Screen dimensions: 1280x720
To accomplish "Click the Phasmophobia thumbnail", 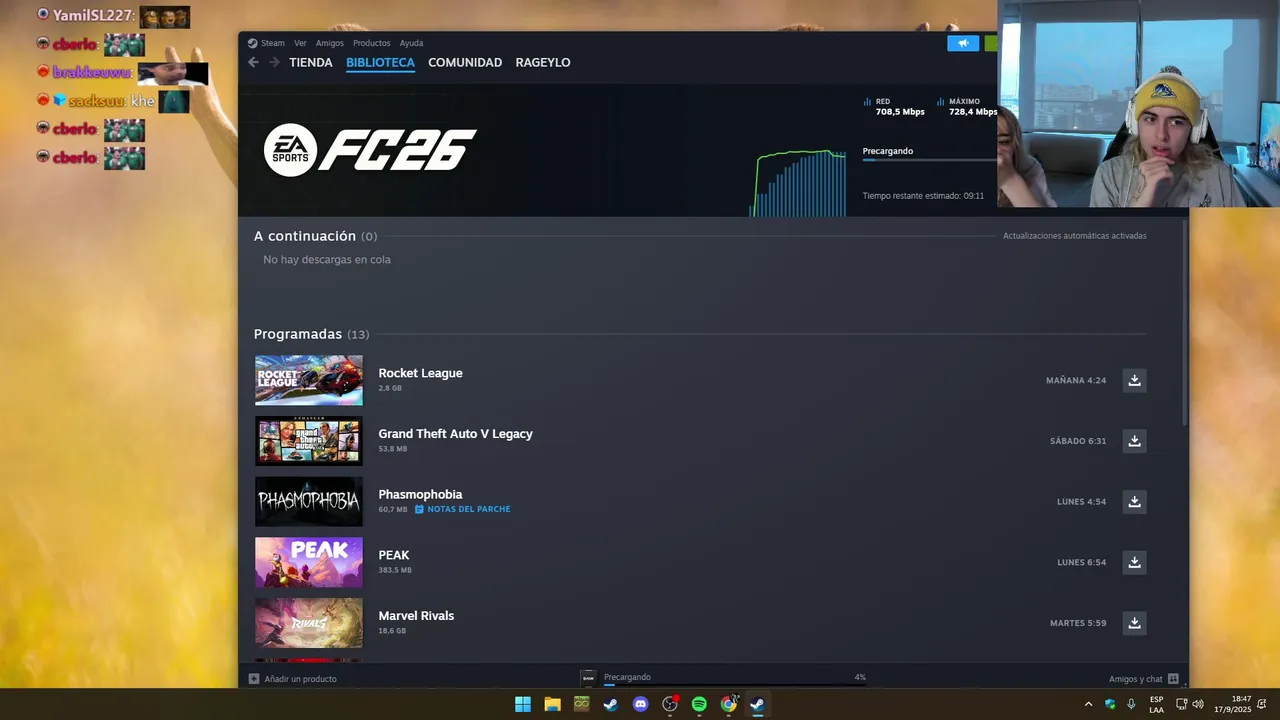I will pyautogui.click(x=309, y=502).
